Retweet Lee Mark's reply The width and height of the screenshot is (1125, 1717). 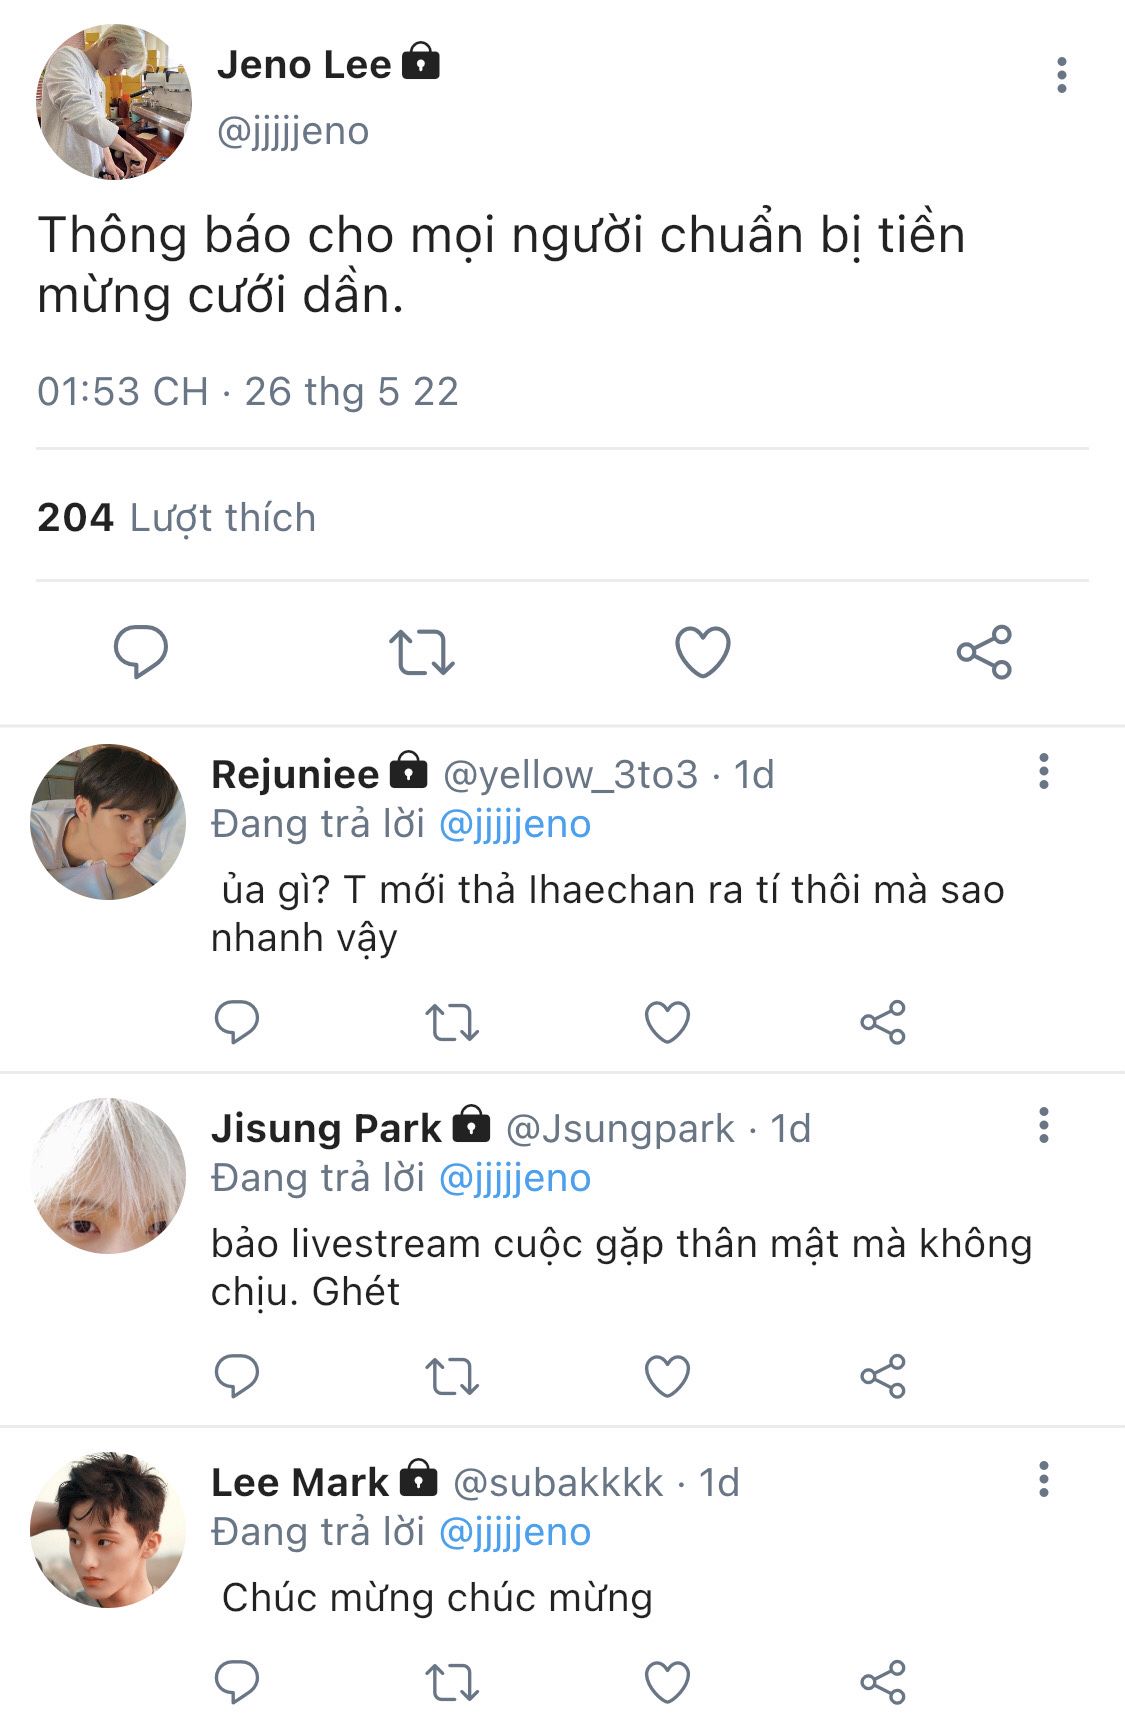[x=452, y=1682]
